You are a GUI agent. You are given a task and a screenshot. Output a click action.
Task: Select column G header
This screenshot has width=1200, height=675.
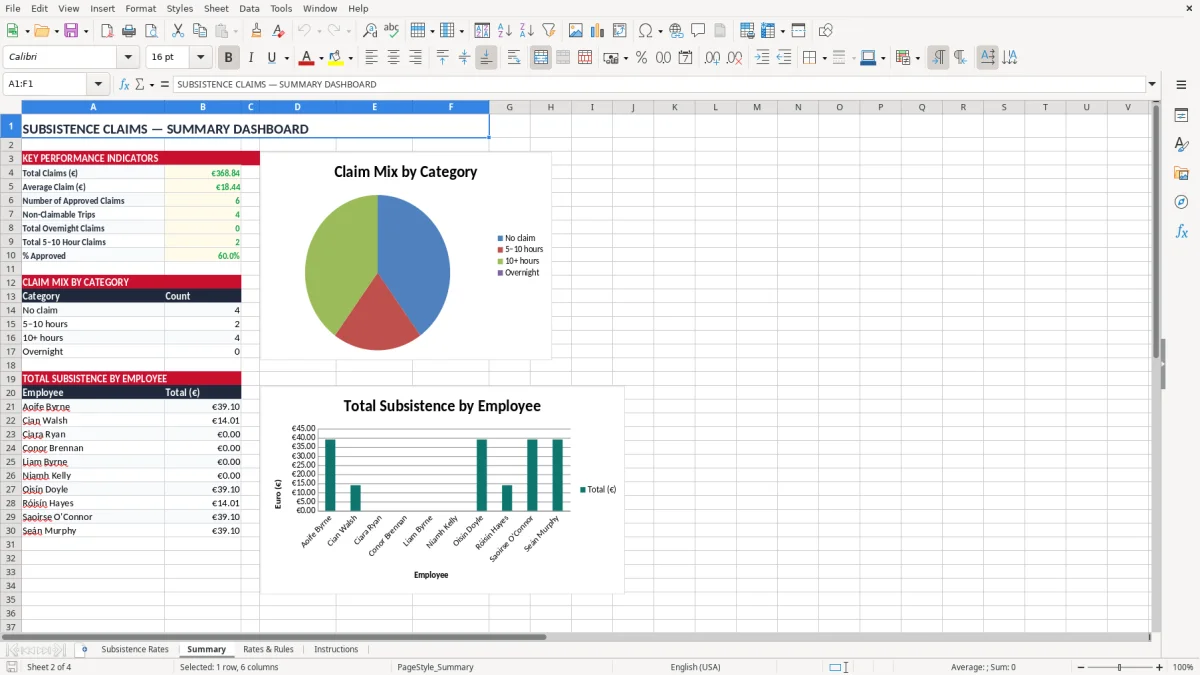[509, 107]
